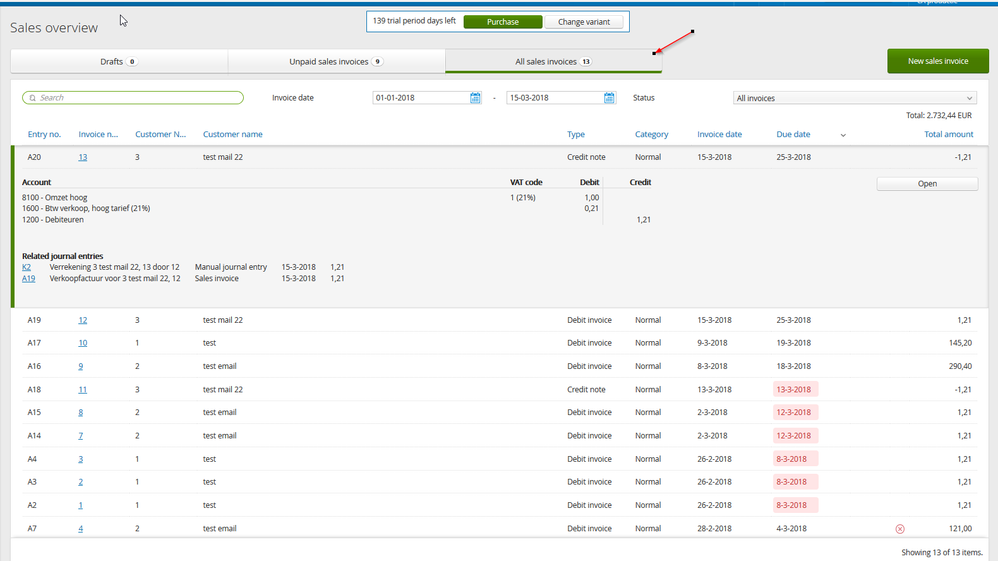Open invoice number 13 link
This screenshot has width=998, height=561.
click(x=83, y=157)
